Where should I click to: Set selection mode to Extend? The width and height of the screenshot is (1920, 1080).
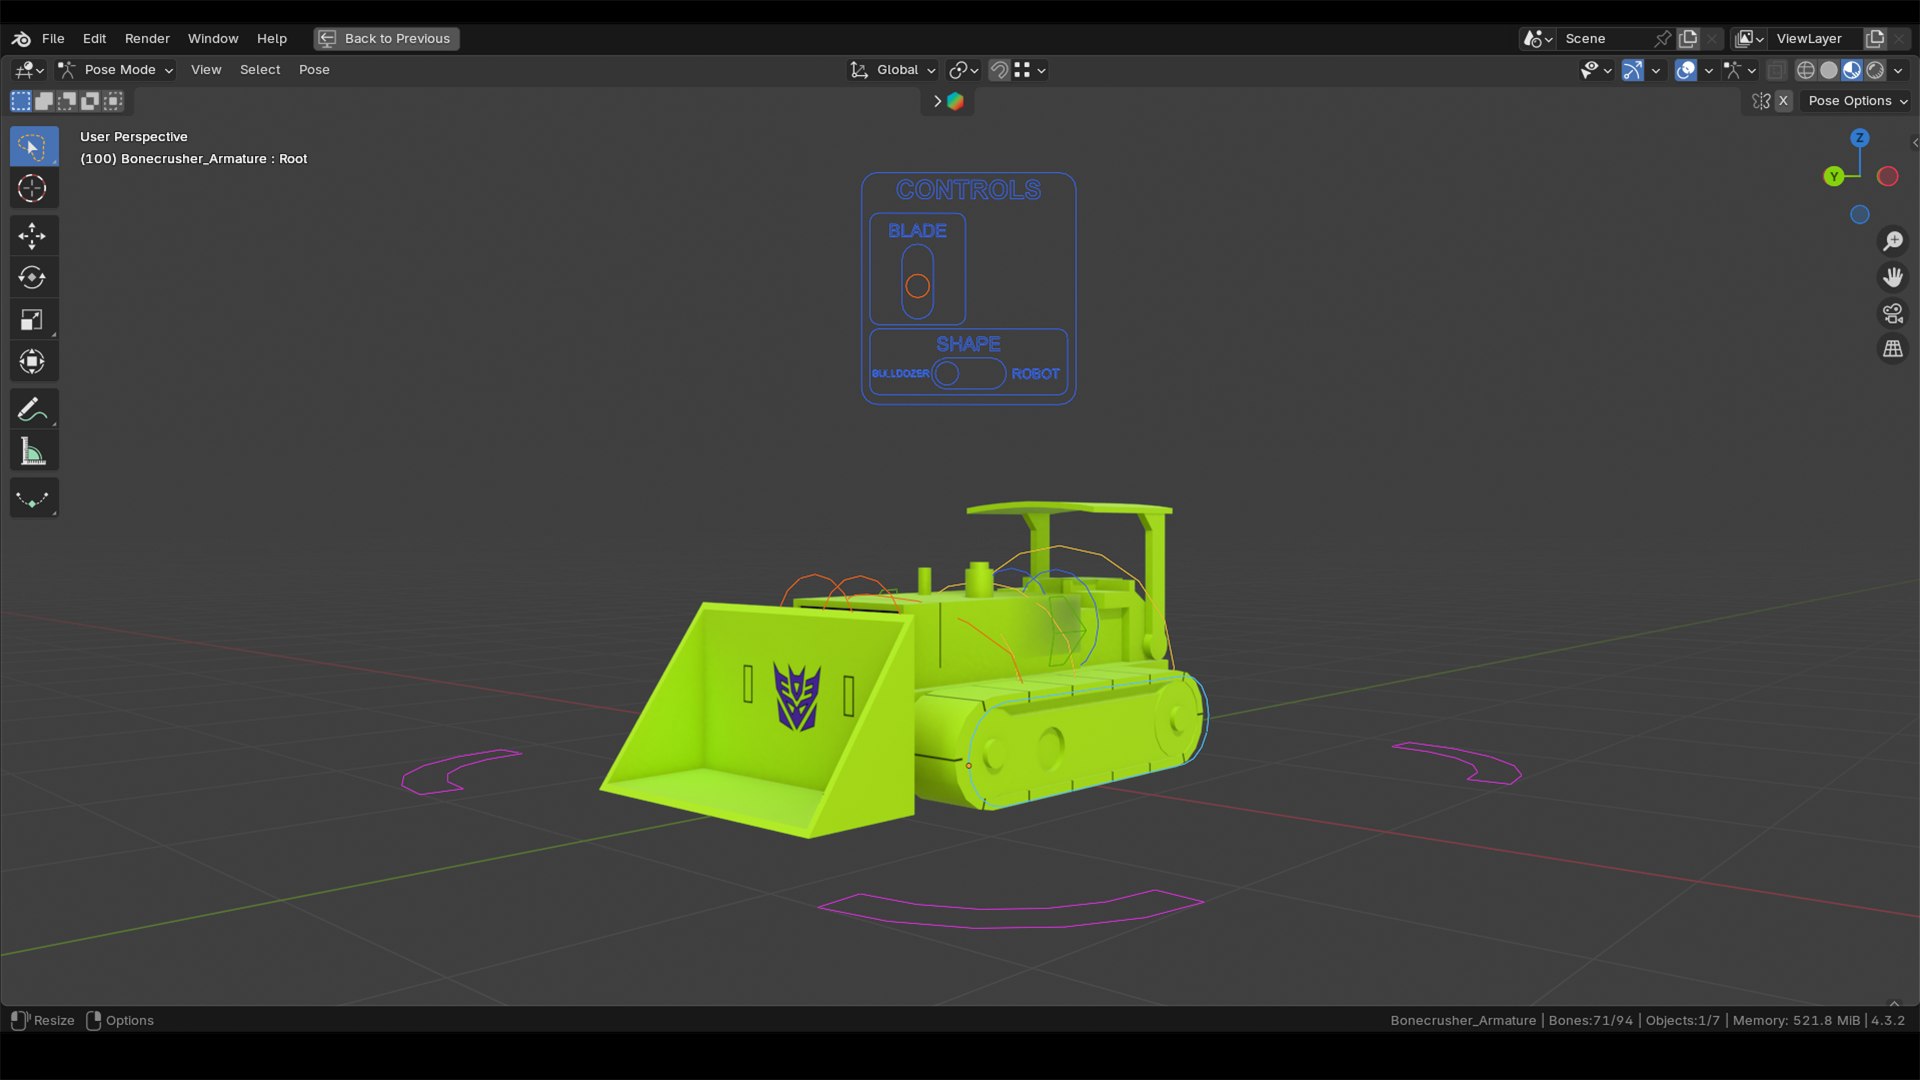44,100
